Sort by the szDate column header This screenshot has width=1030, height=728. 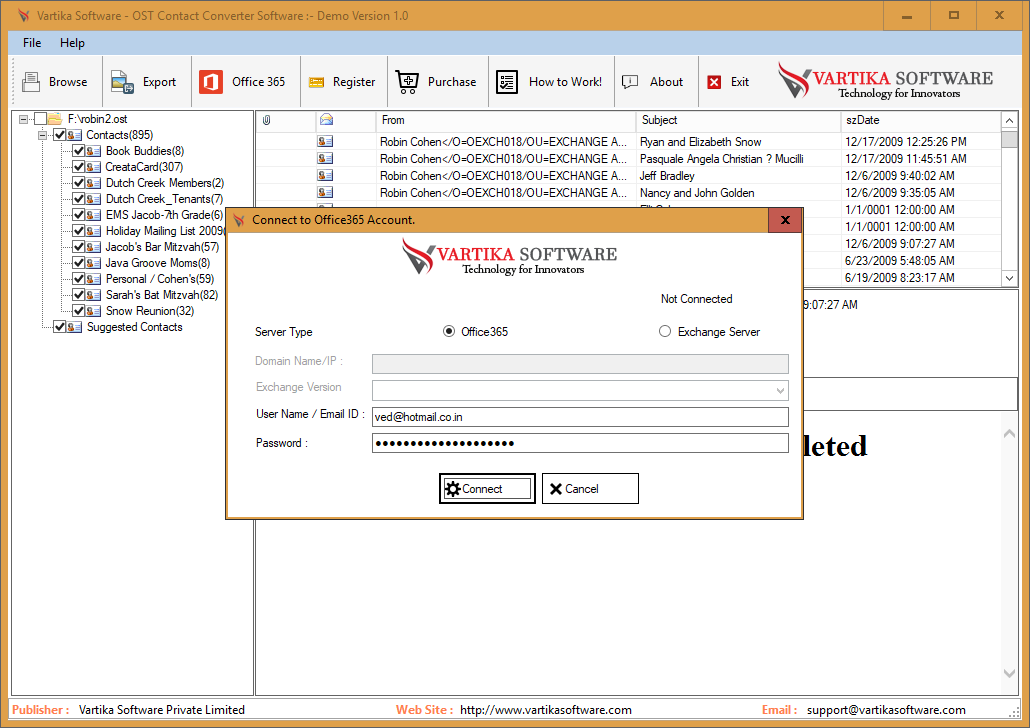[x=920, y=120]
